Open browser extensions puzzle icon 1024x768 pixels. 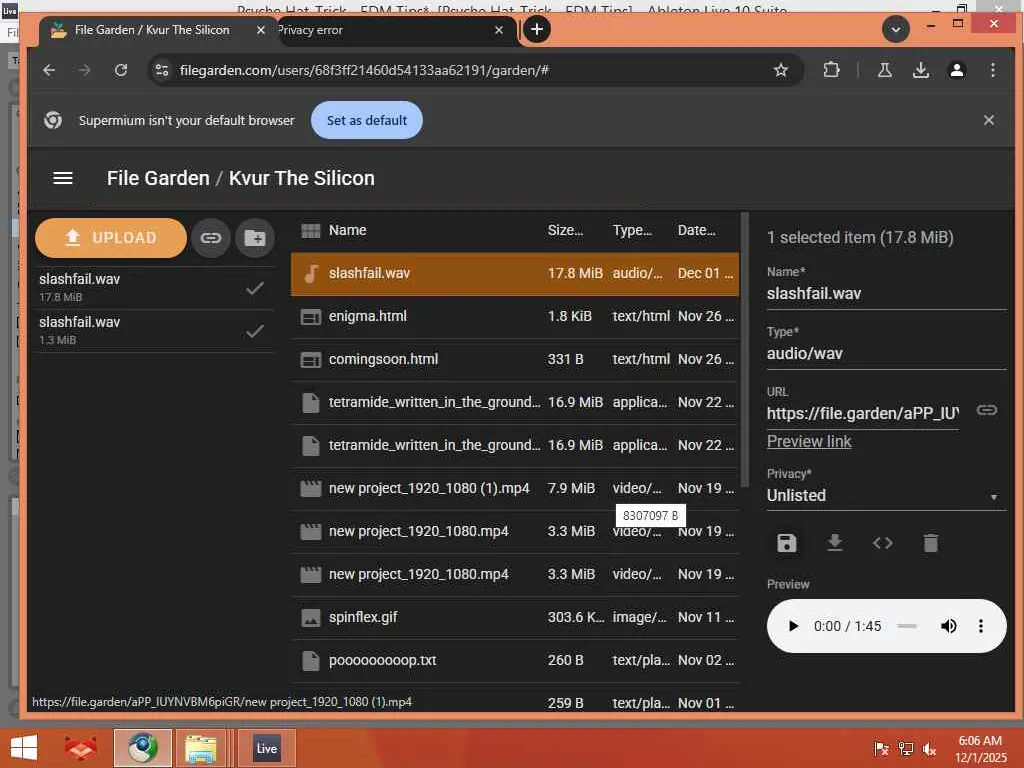(831, 70)
